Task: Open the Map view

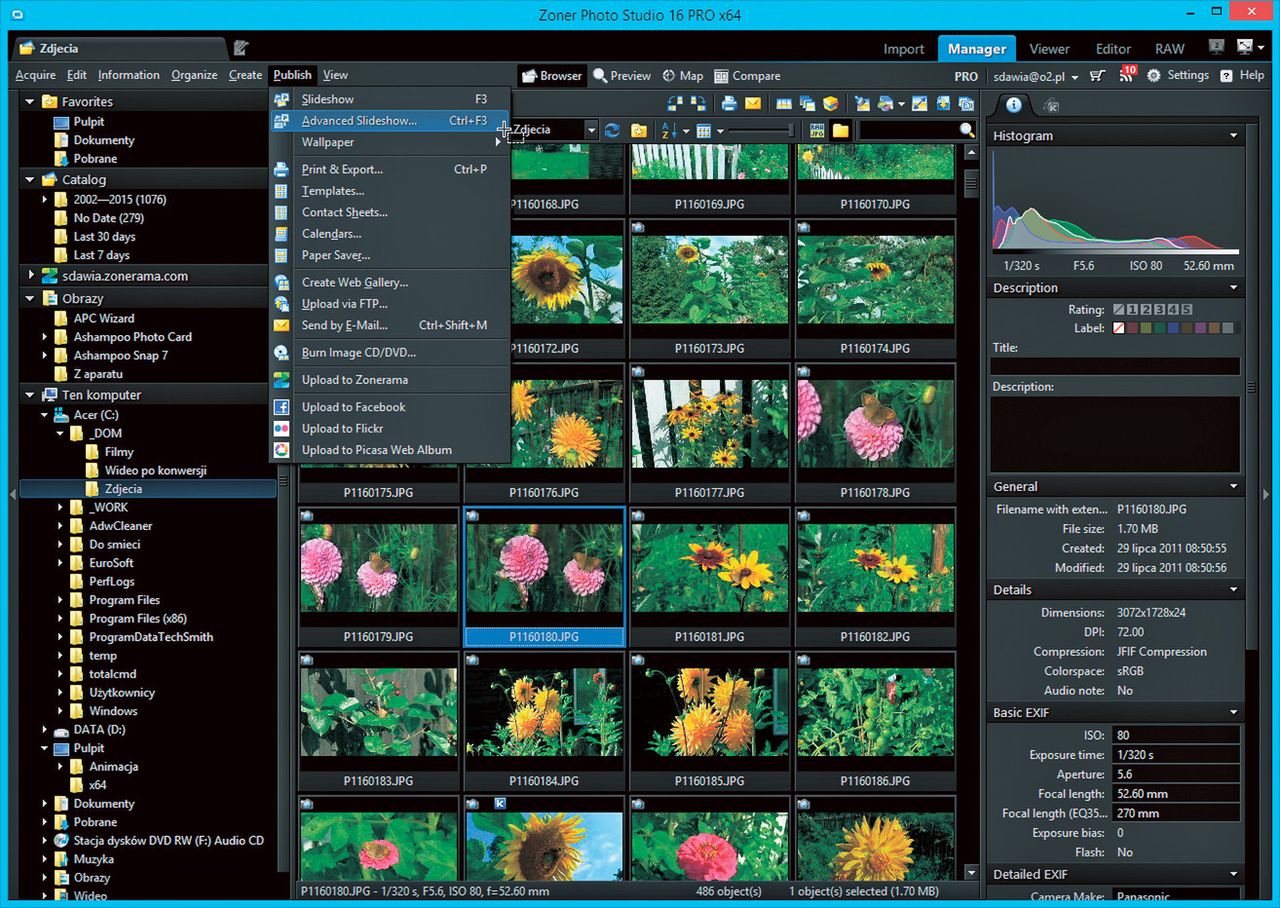Action: pos(683,76)
